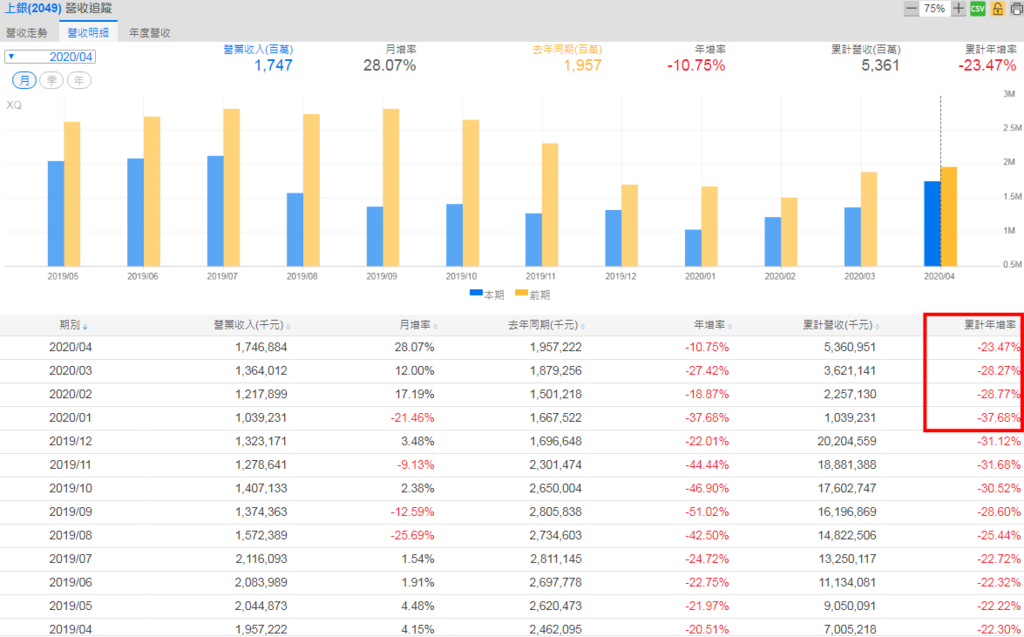Viewport: 1024px width, 637px height.
Task: Switch to the 營收走勢 tab
Action: point(27,33)
